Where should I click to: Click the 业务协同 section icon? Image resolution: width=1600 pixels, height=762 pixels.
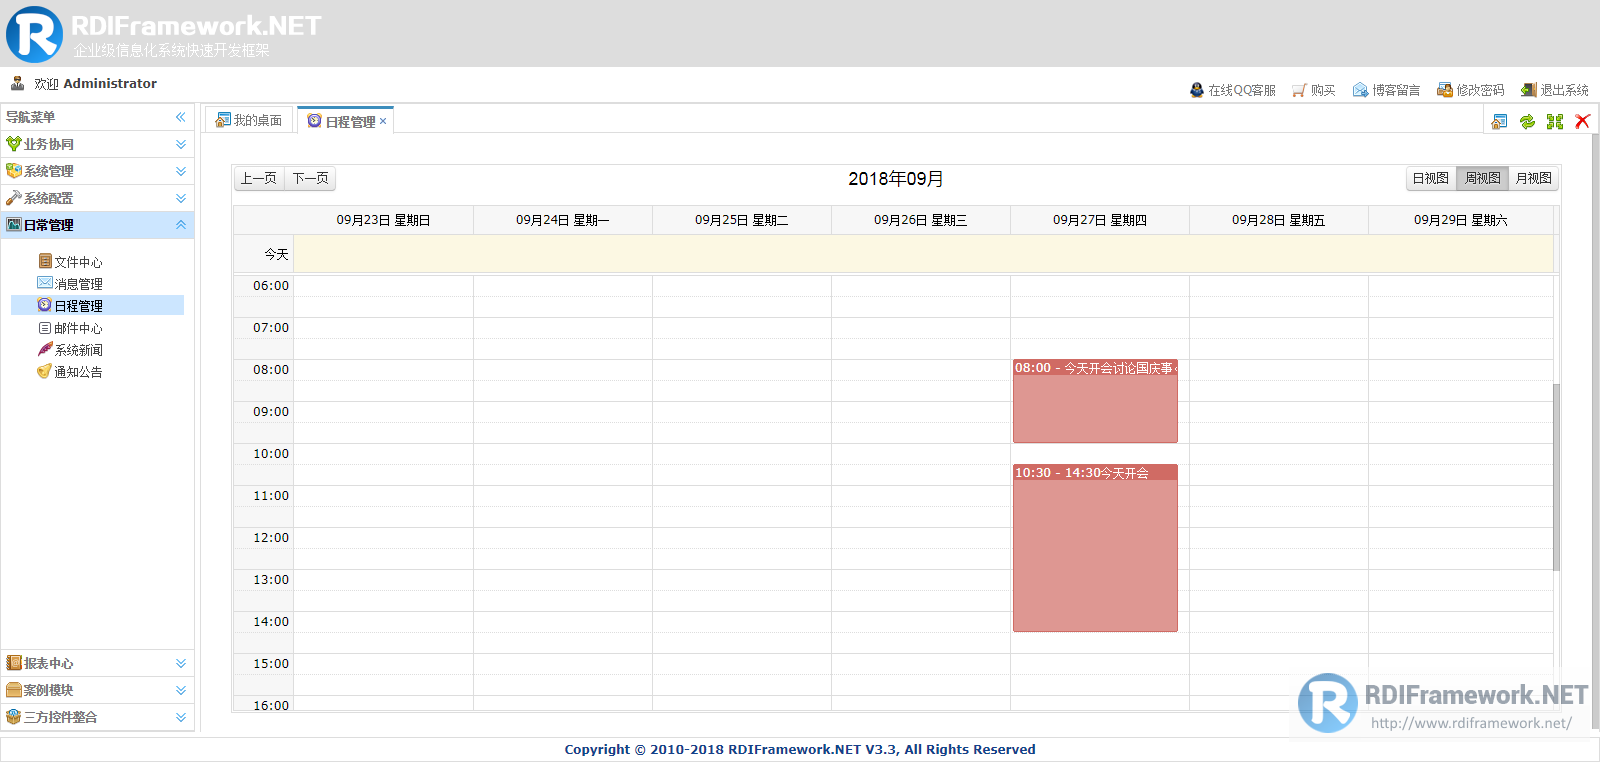click(14, 144)
